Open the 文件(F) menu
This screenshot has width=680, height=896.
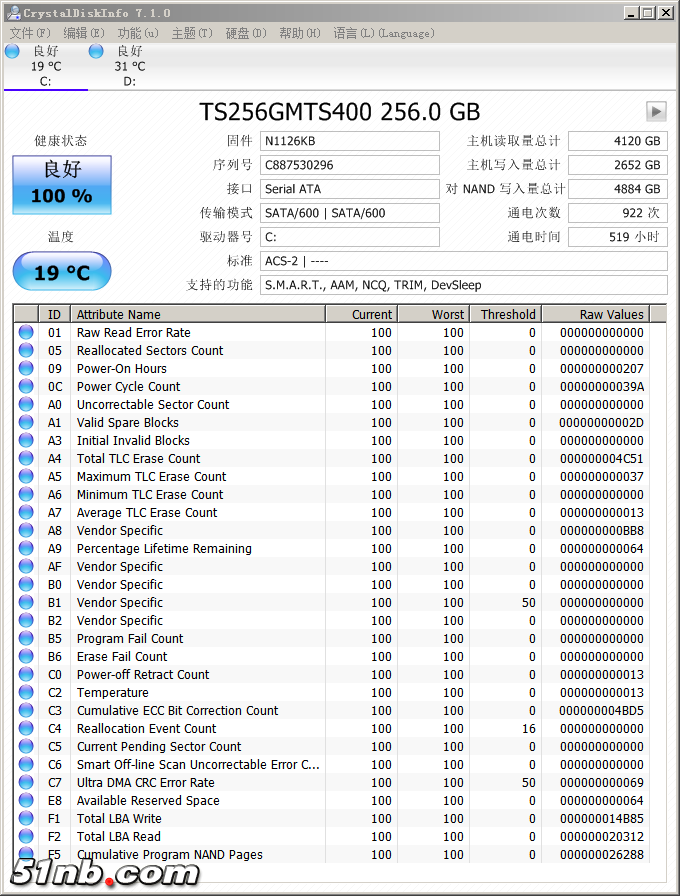(x=30, y=33)
